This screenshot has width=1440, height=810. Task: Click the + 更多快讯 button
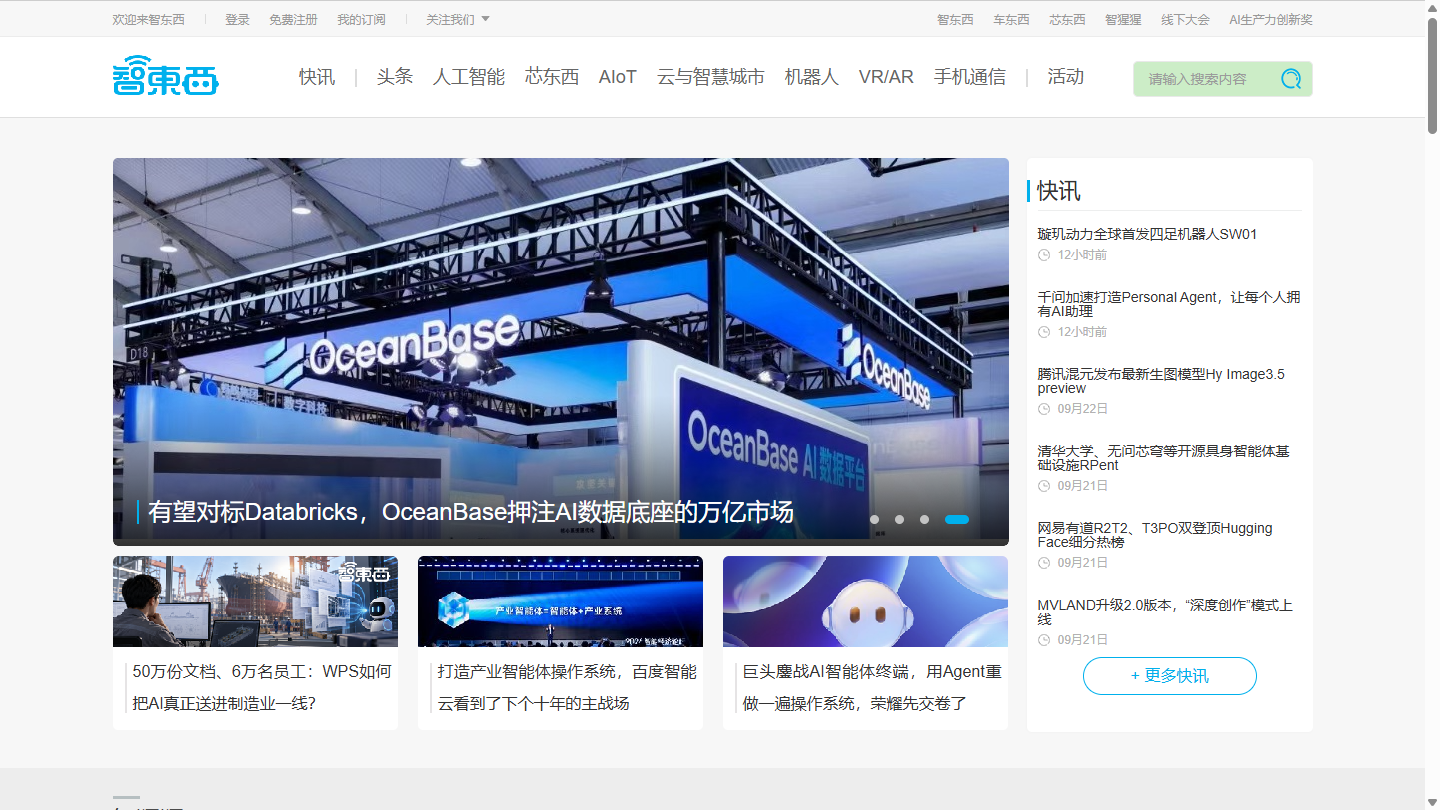[1170, 676]
